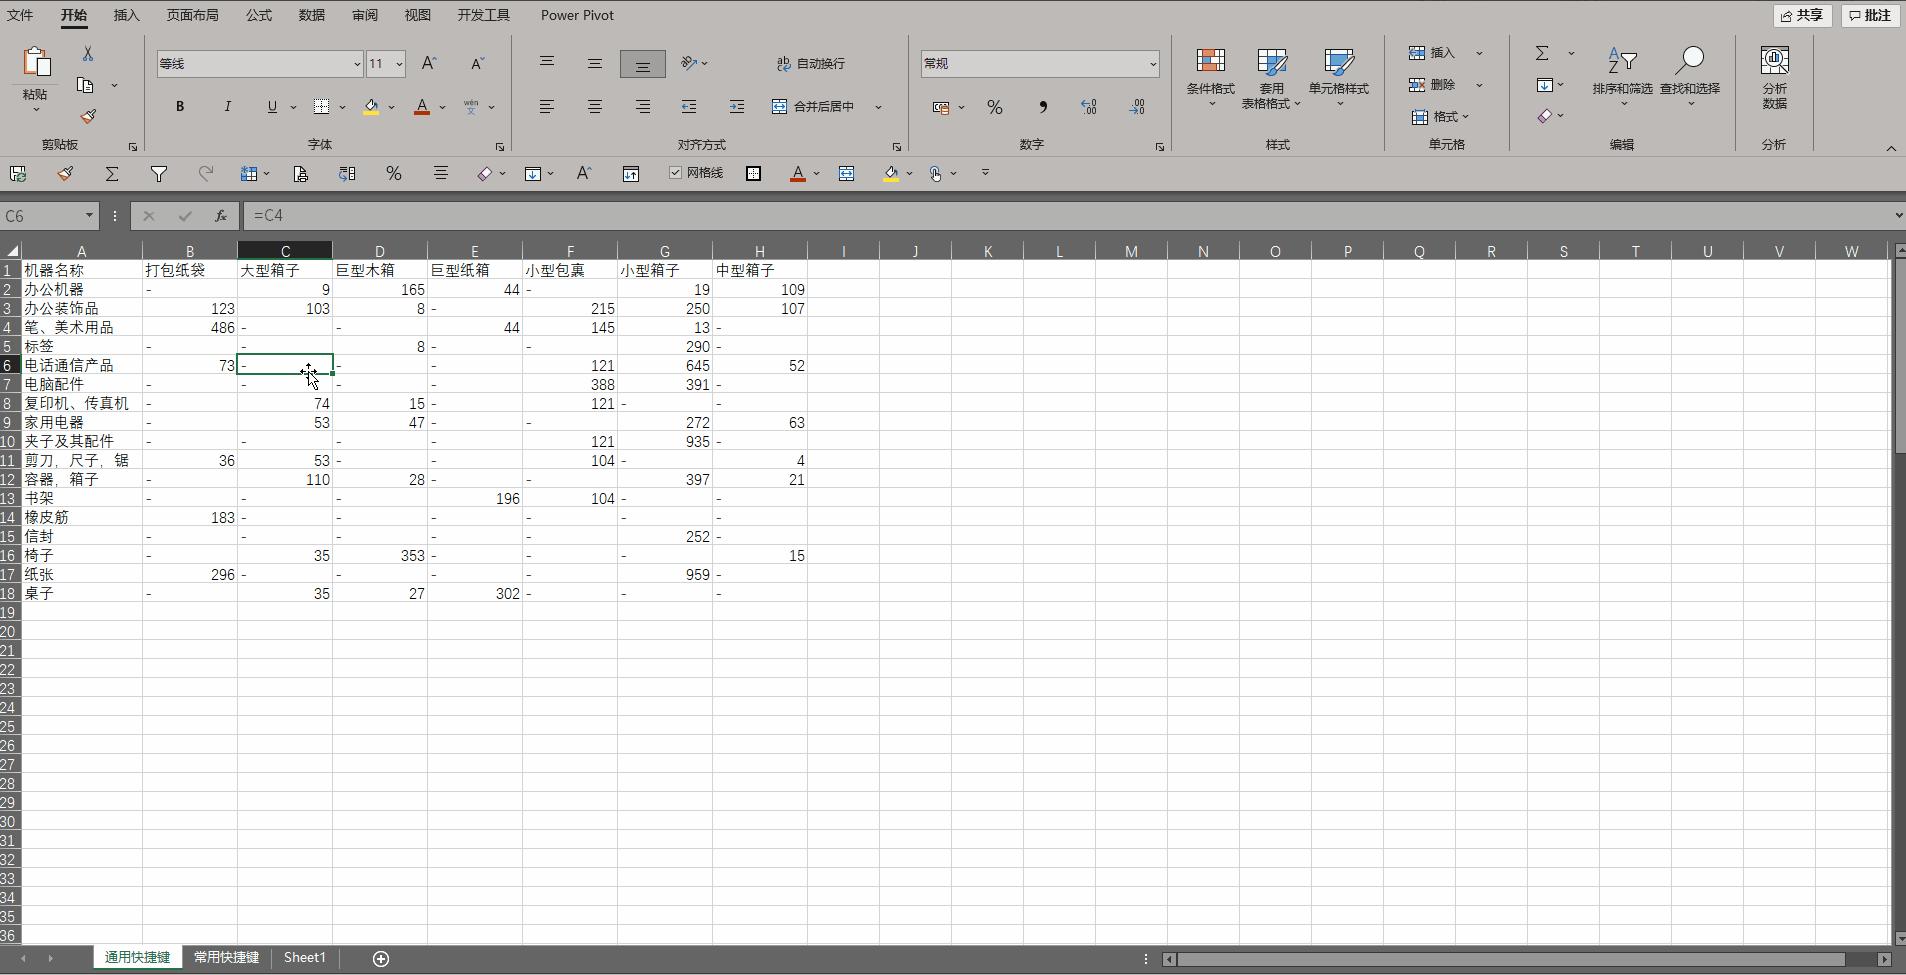Screen dimensions: 1906x975
Task: Click the Filter funnel in quick access toolbar
Action: click(x=159, y=174)
